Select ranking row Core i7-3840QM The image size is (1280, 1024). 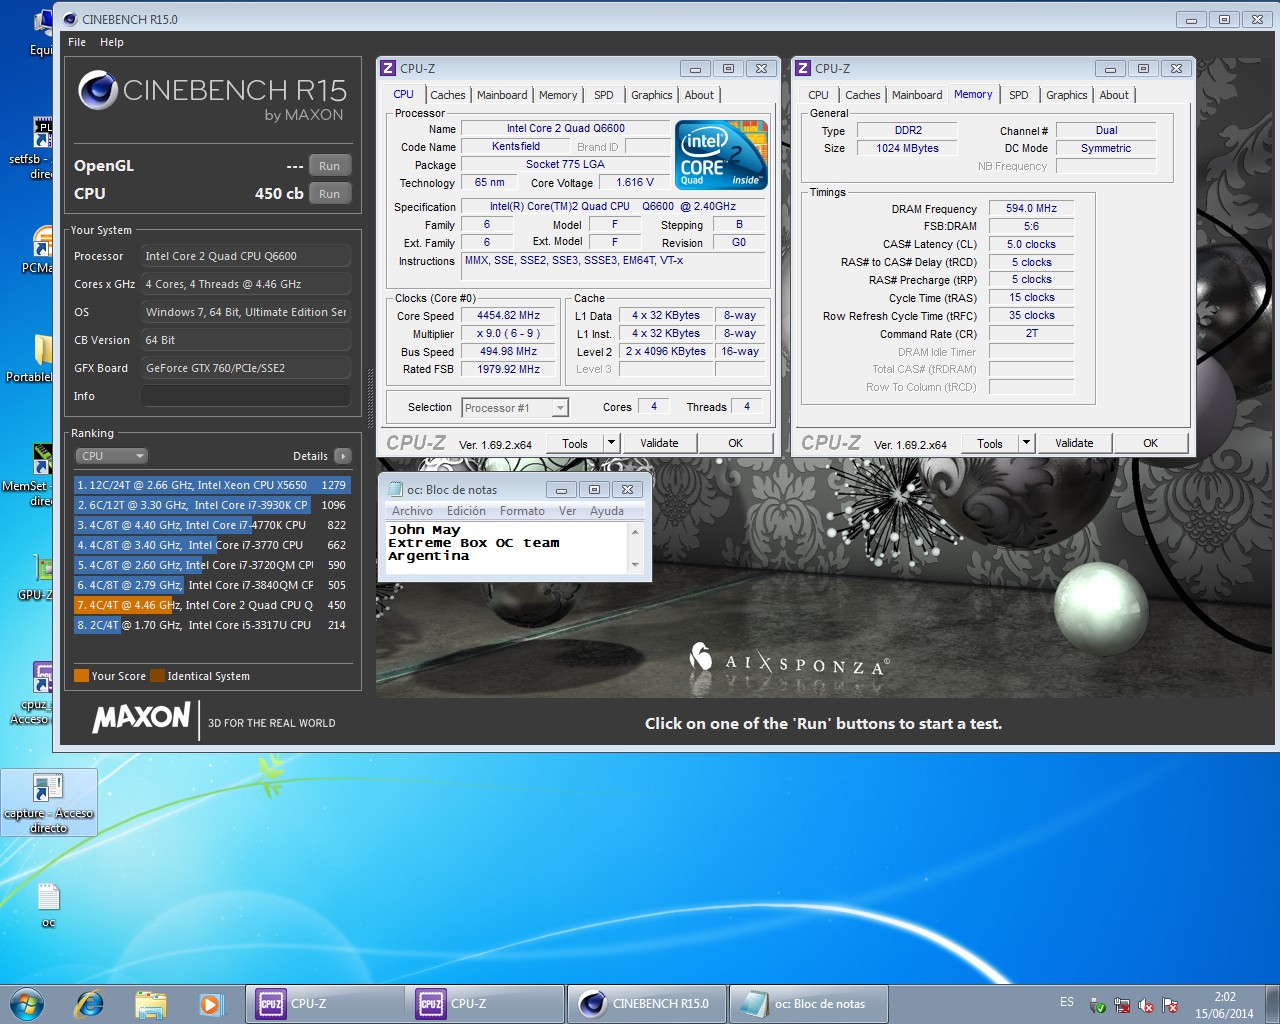coord(212,585)
